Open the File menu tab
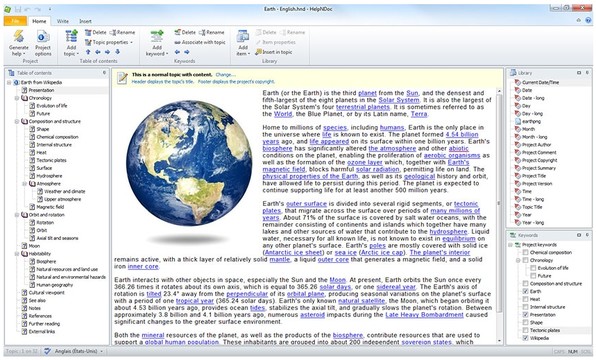The height and width of the screenshot is (360, 596). coord(15,21)
